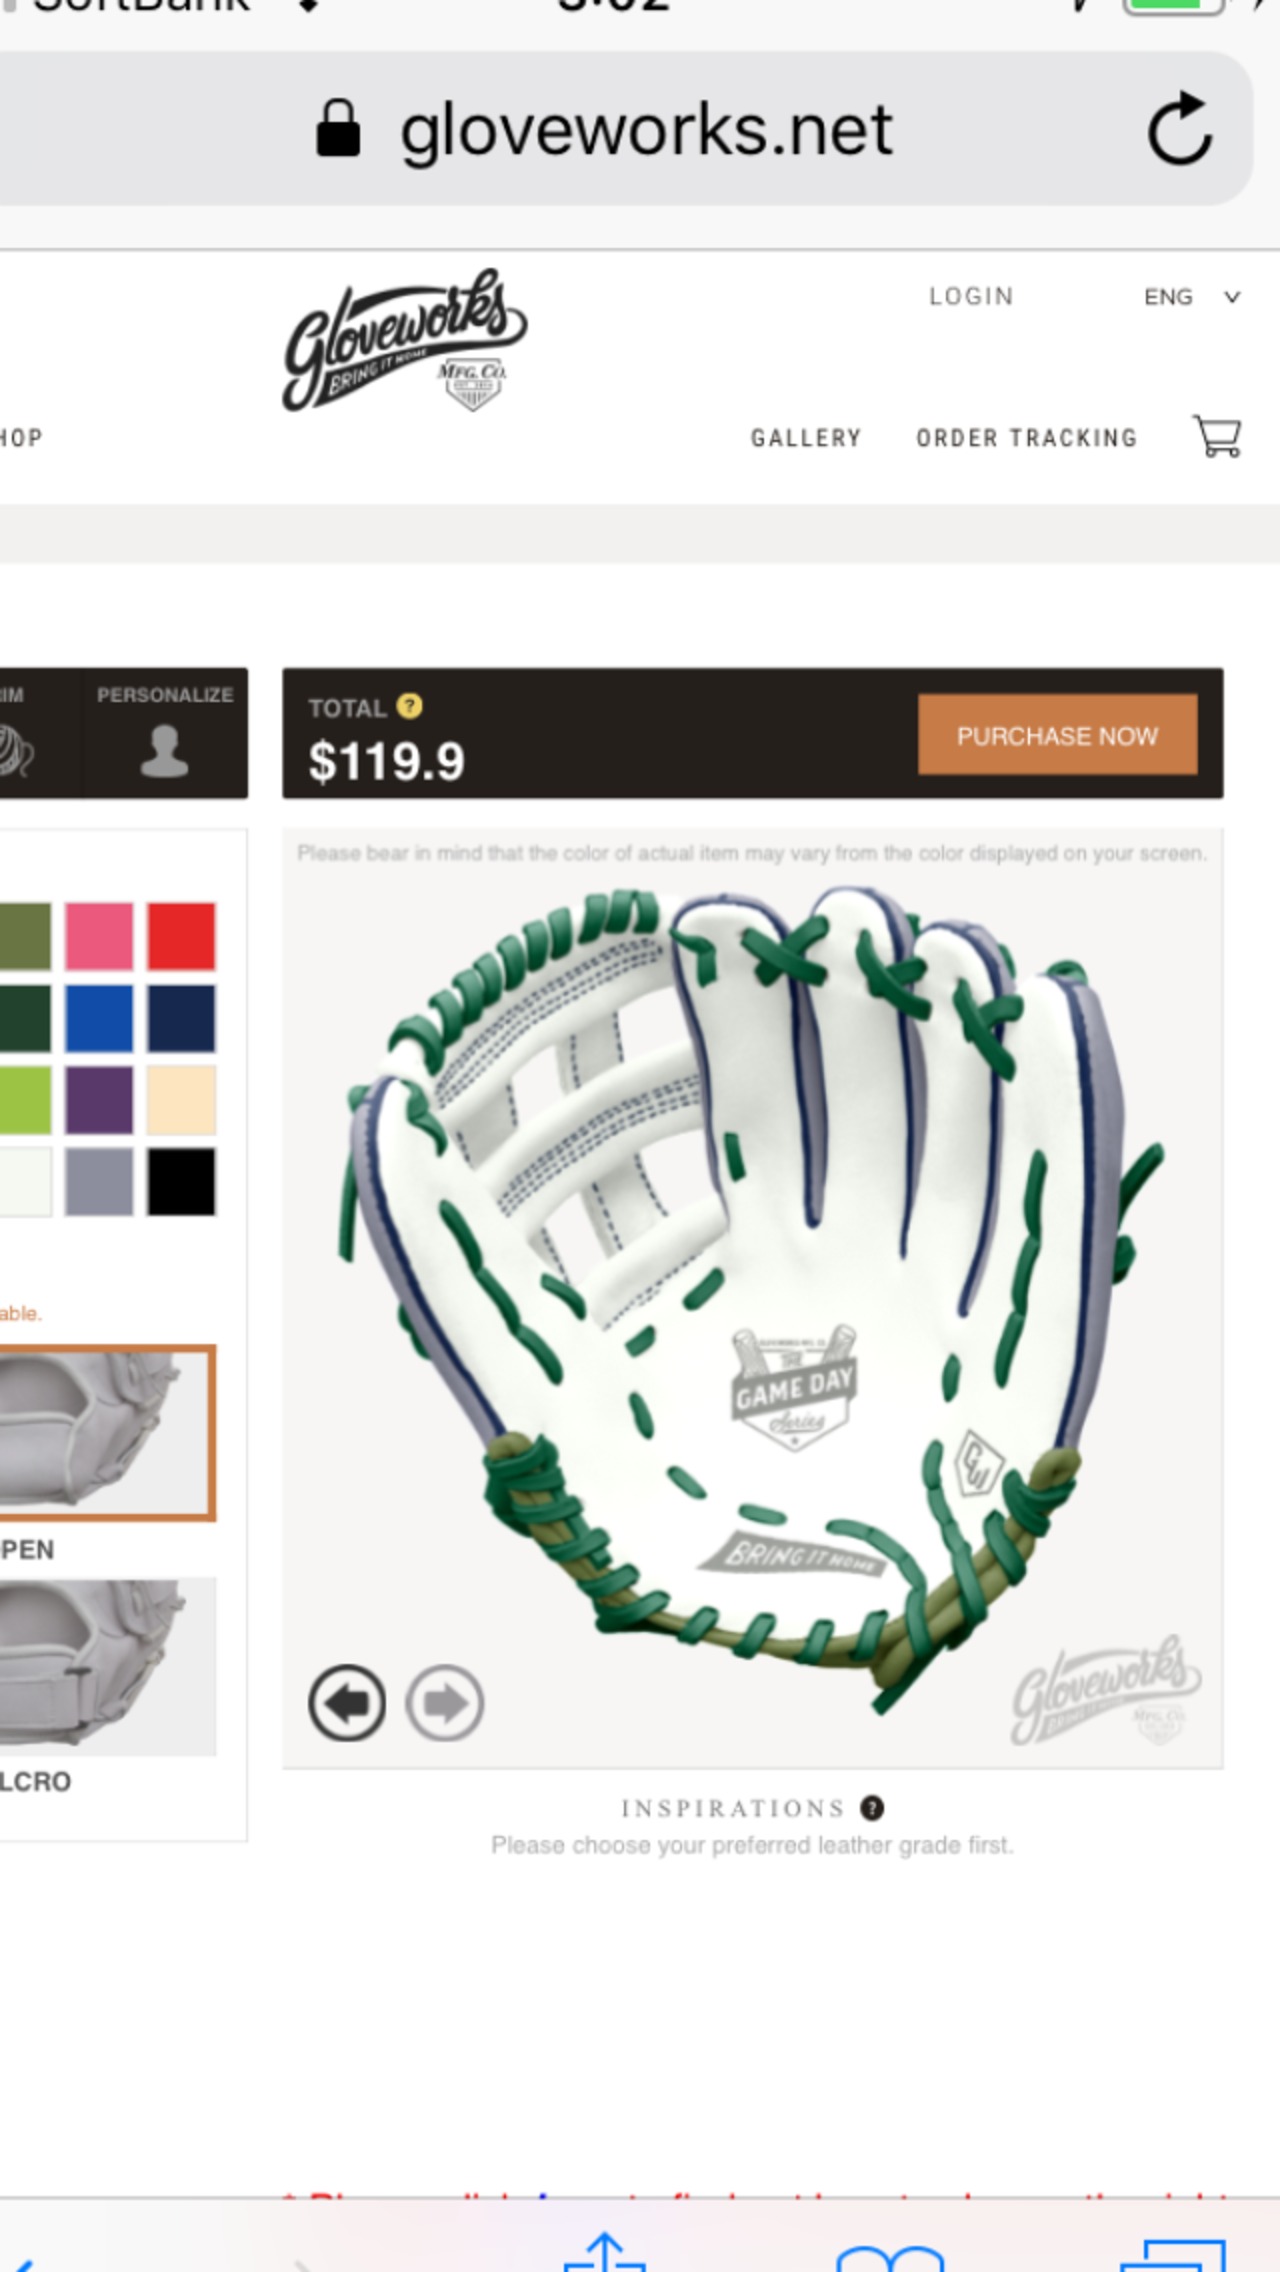This screenshot has width=1280, height=2272.
Task: Expand the ENG language dropdown
Action: tap(1192, 297)
